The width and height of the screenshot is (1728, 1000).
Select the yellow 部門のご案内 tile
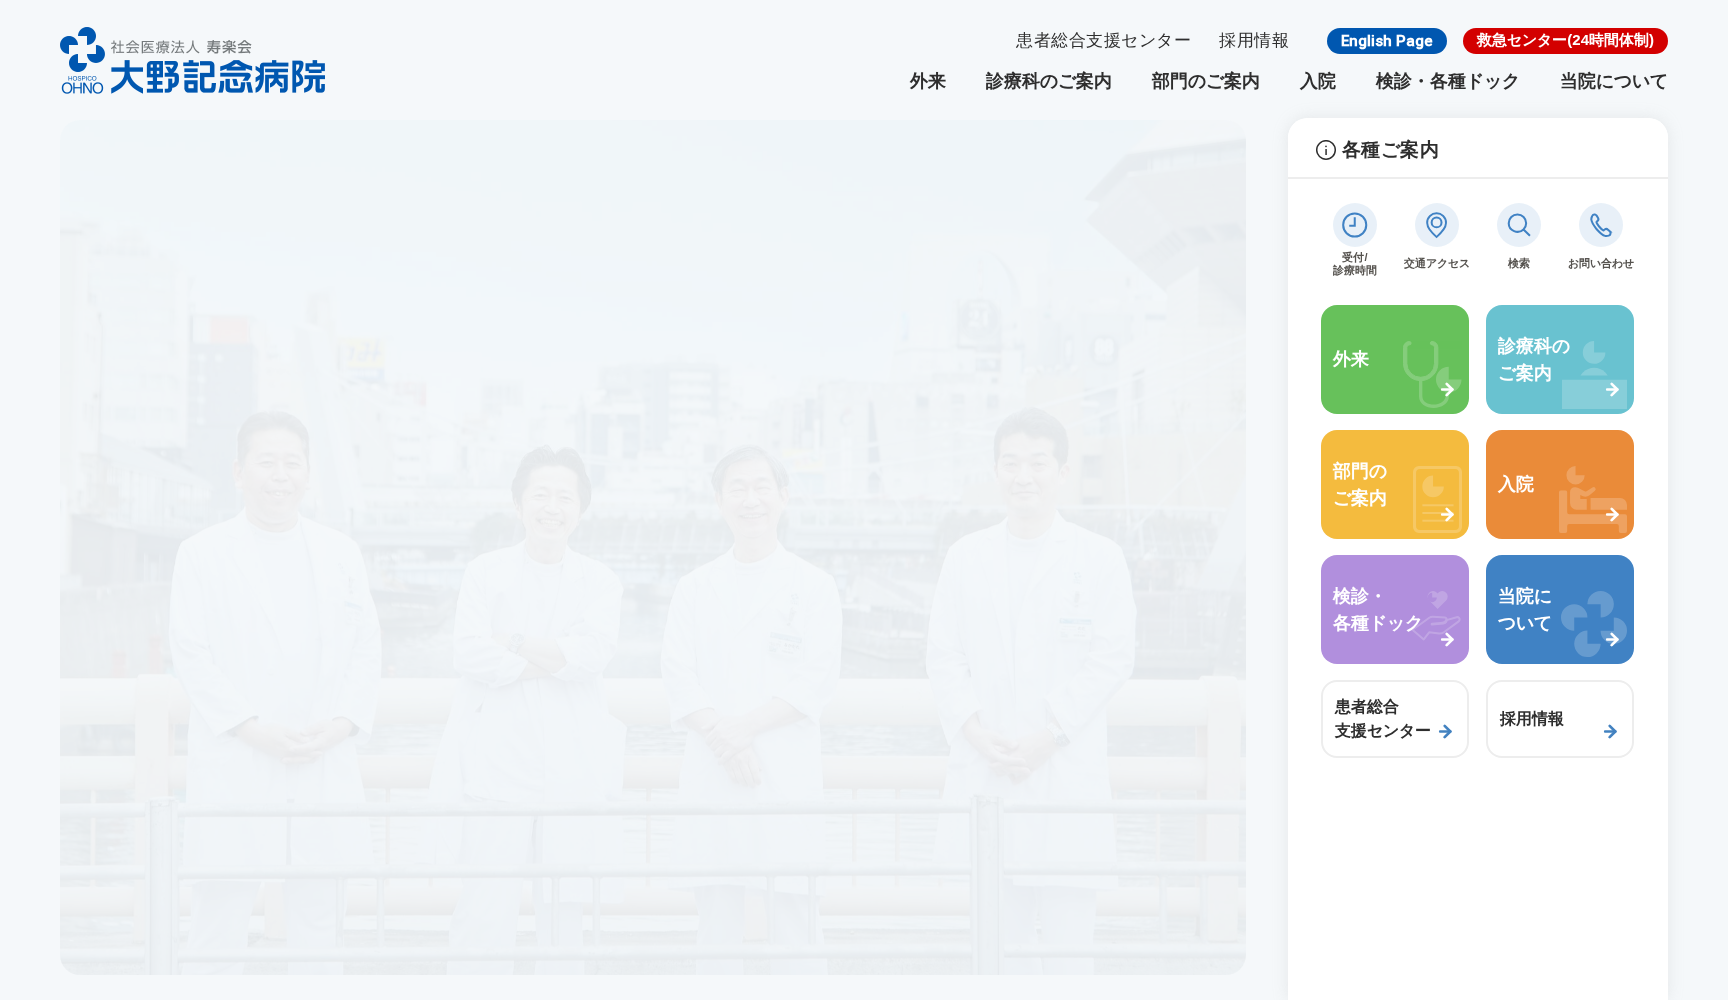click(x=1394, y=484)
